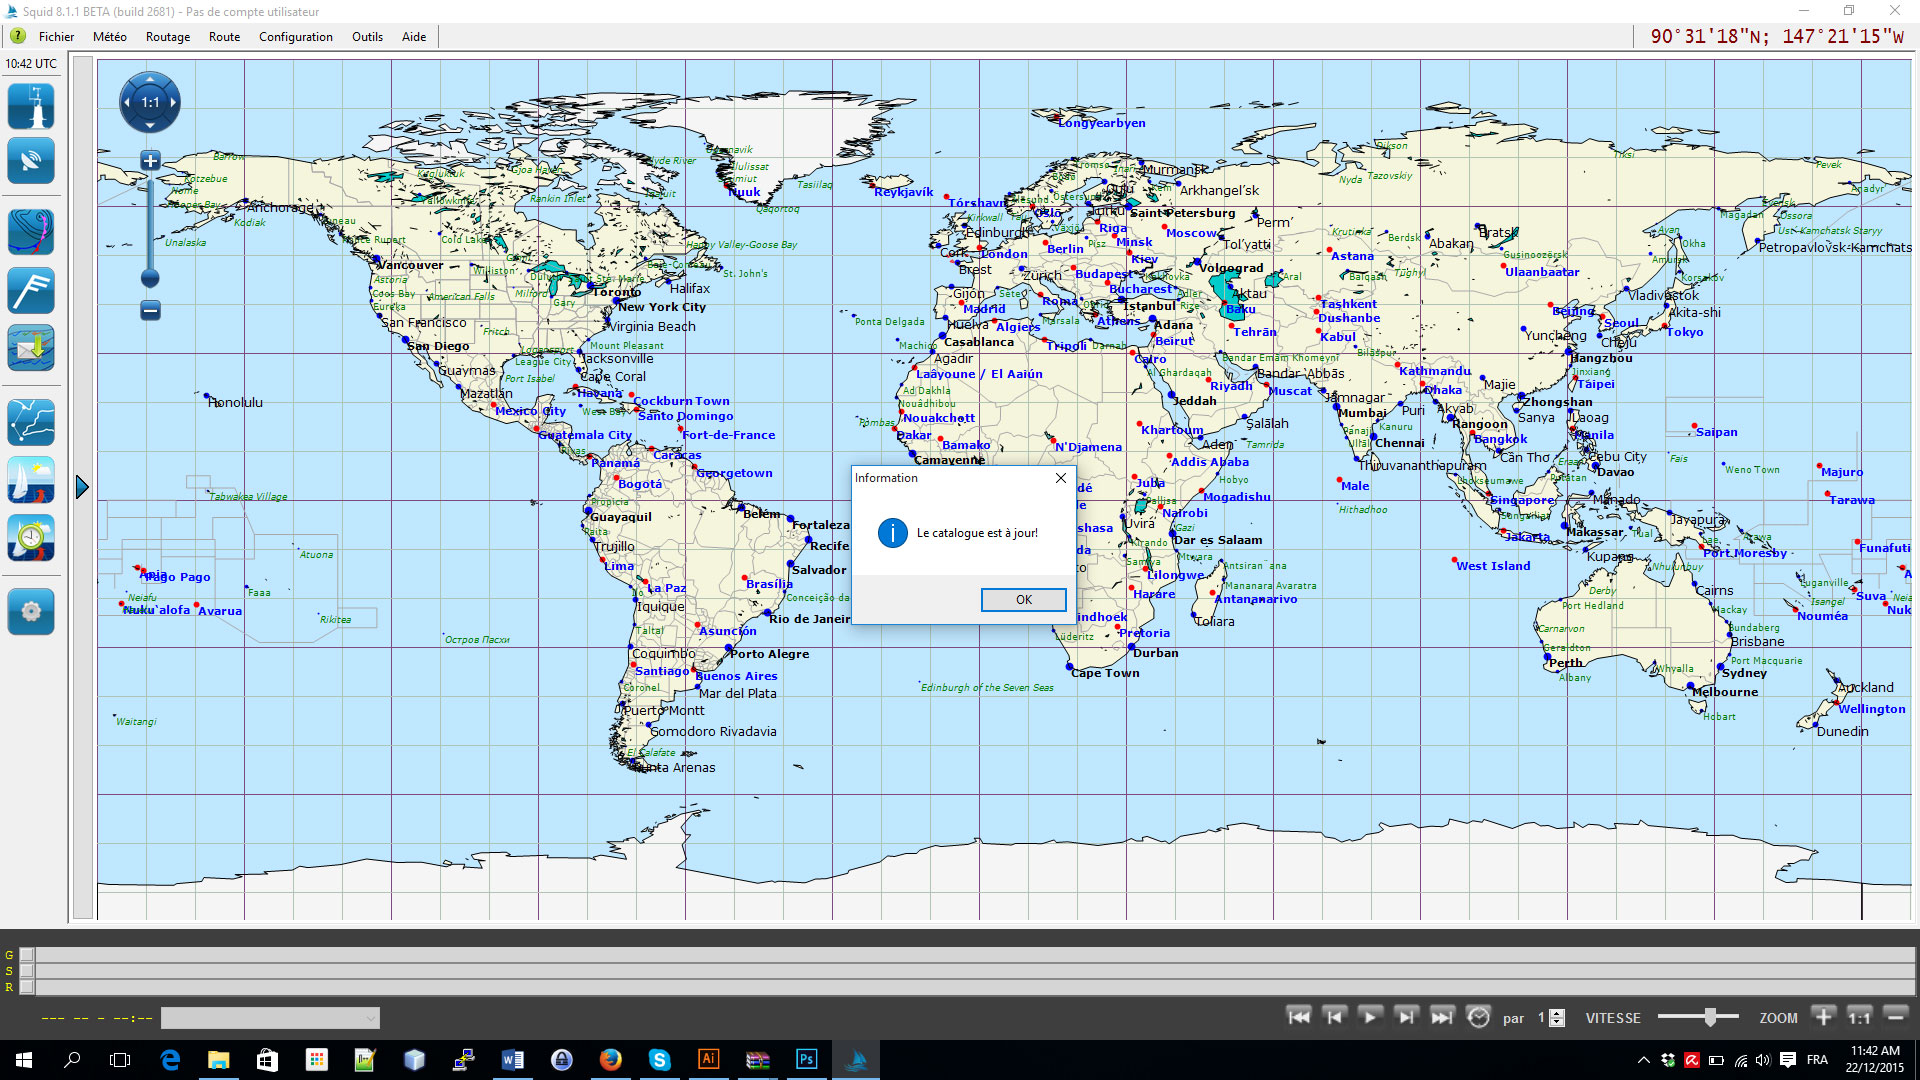Jump to the first animation frame

coord(1299,1017)
